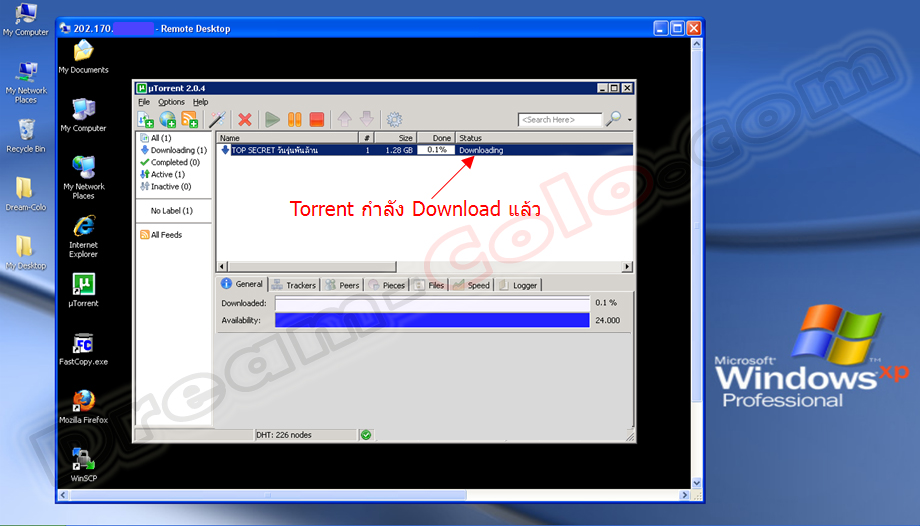The image size is (920, 526).
Task: Open the My Desktop folder icon
Action: click(26, 252)
